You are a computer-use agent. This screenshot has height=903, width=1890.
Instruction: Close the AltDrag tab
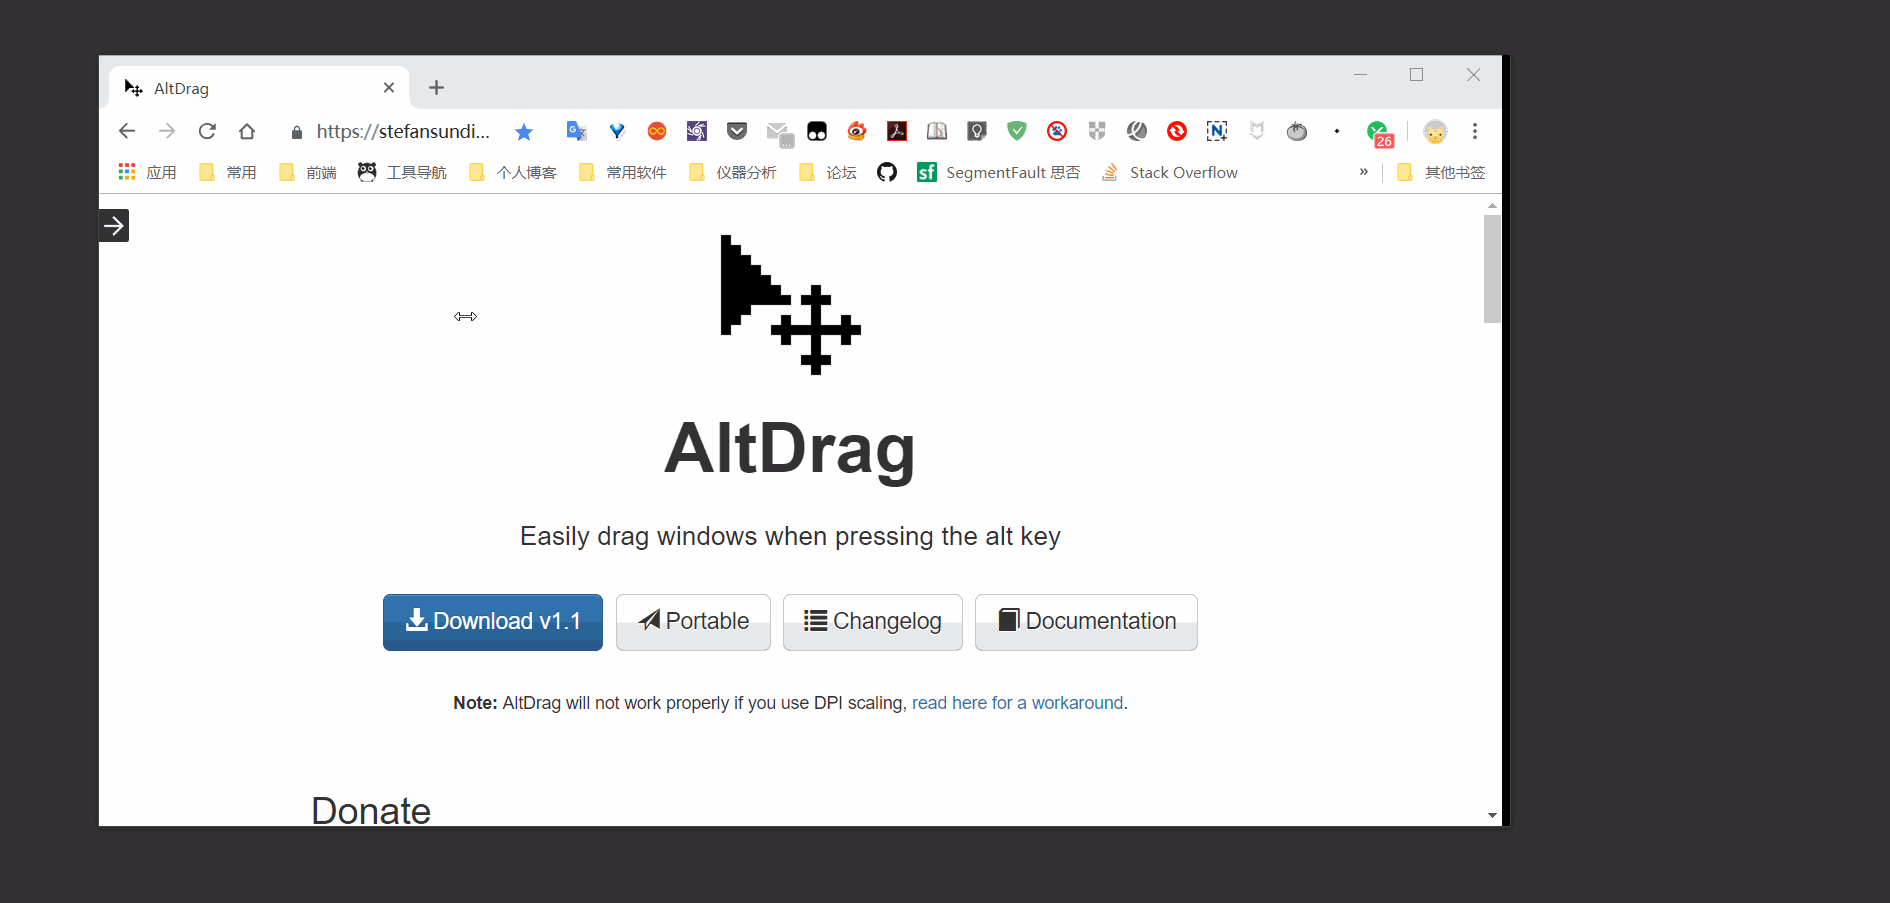pos(389,88)
